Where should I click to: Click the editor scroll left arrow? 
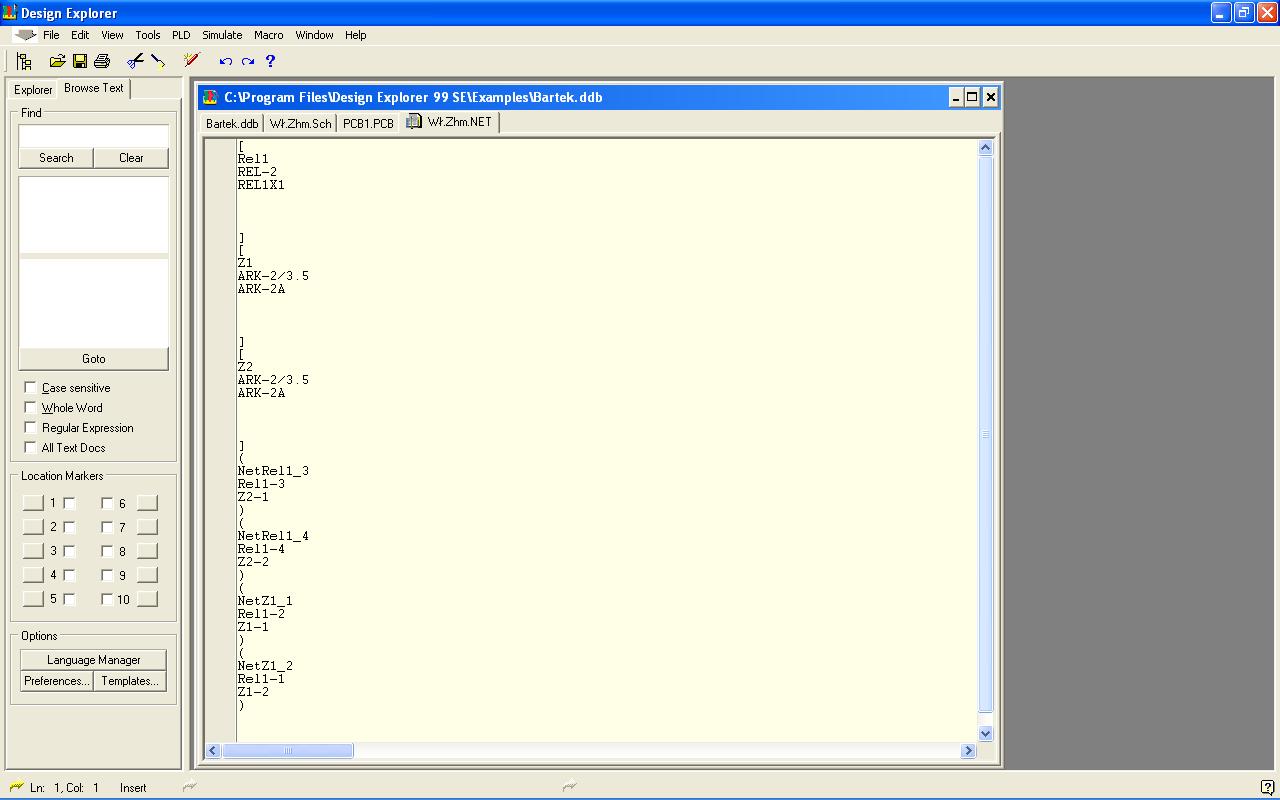coord(213,750)
